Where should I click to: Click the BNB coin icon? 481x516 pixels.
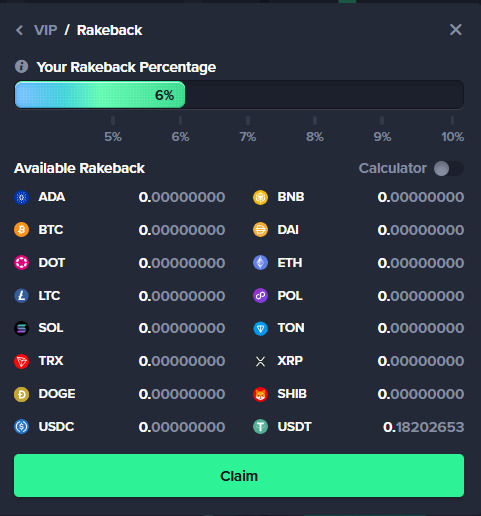260,197
